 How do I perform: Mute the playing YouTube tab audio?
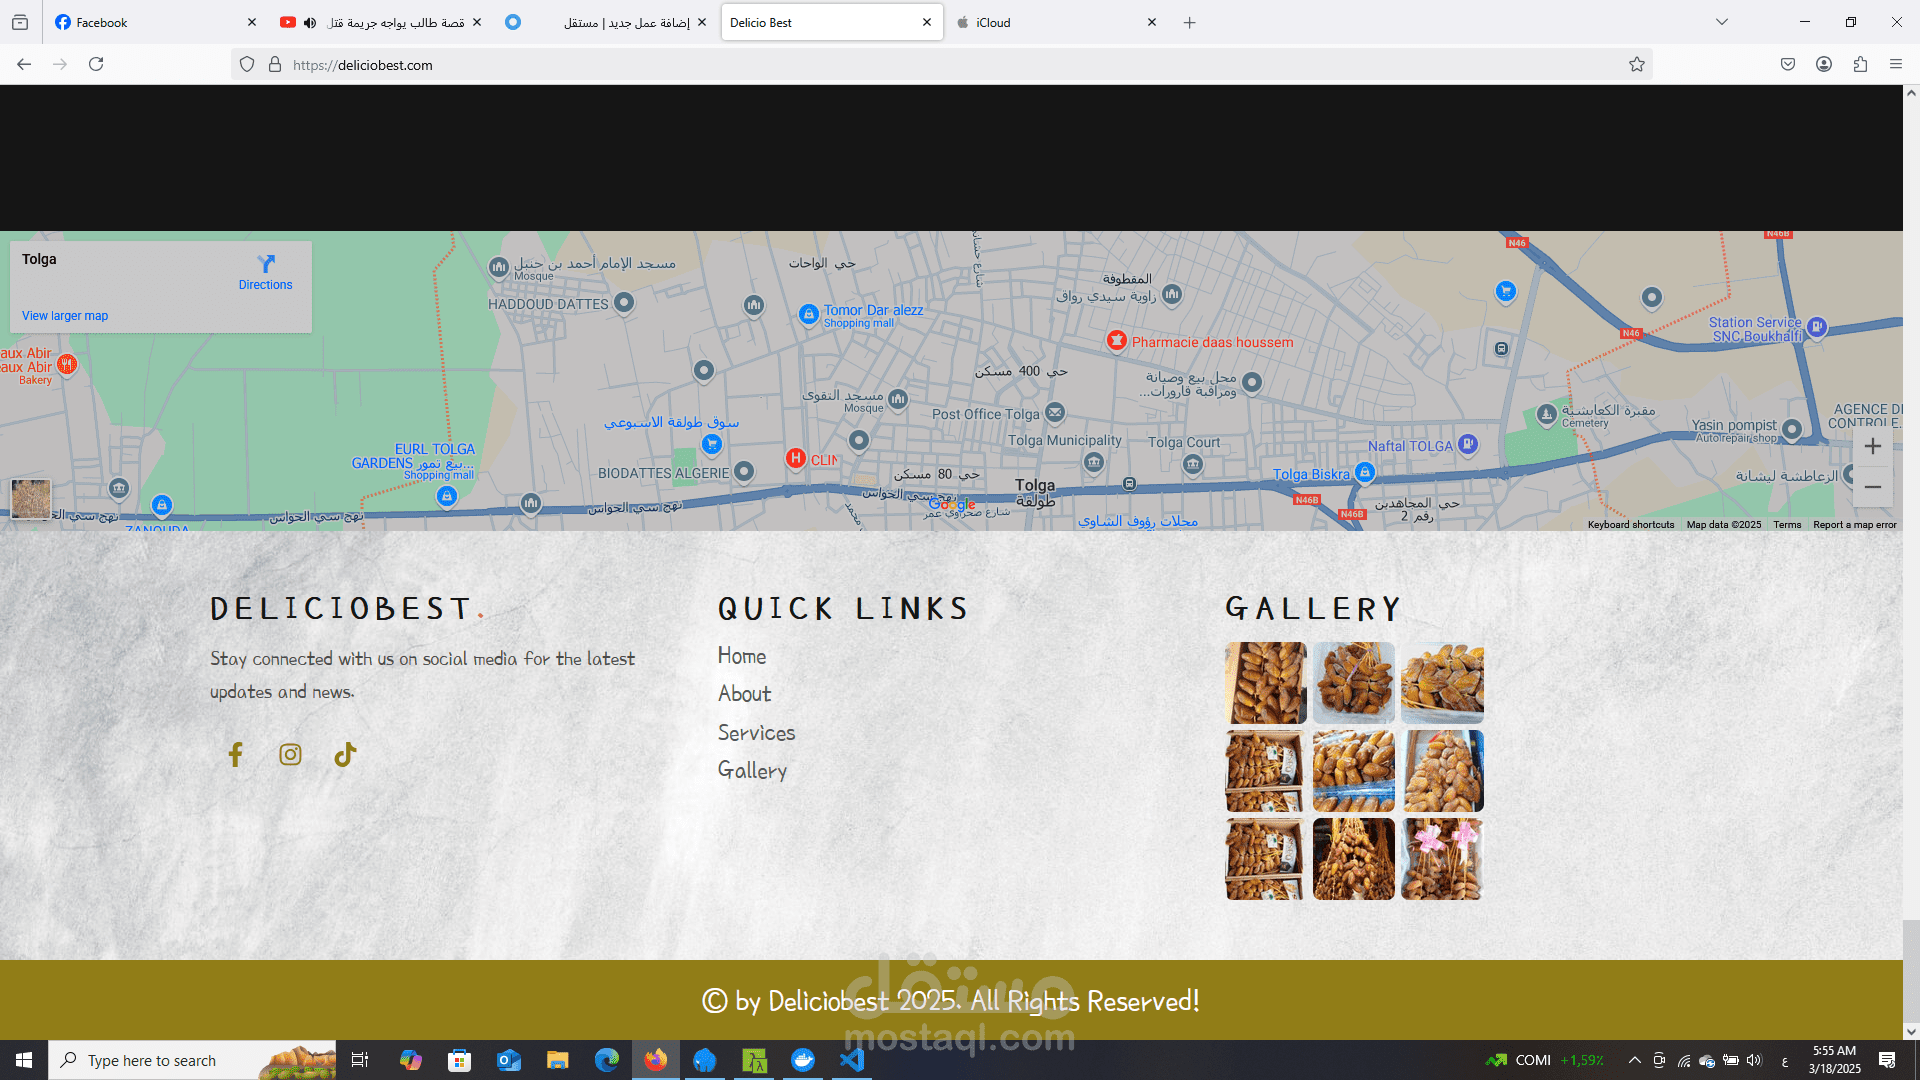[310, 22]
